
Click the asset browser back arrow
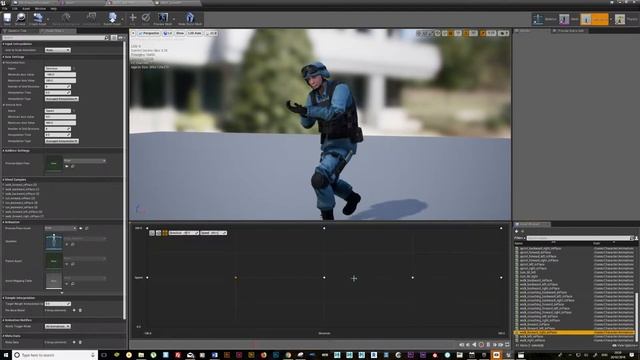point(516,231)
